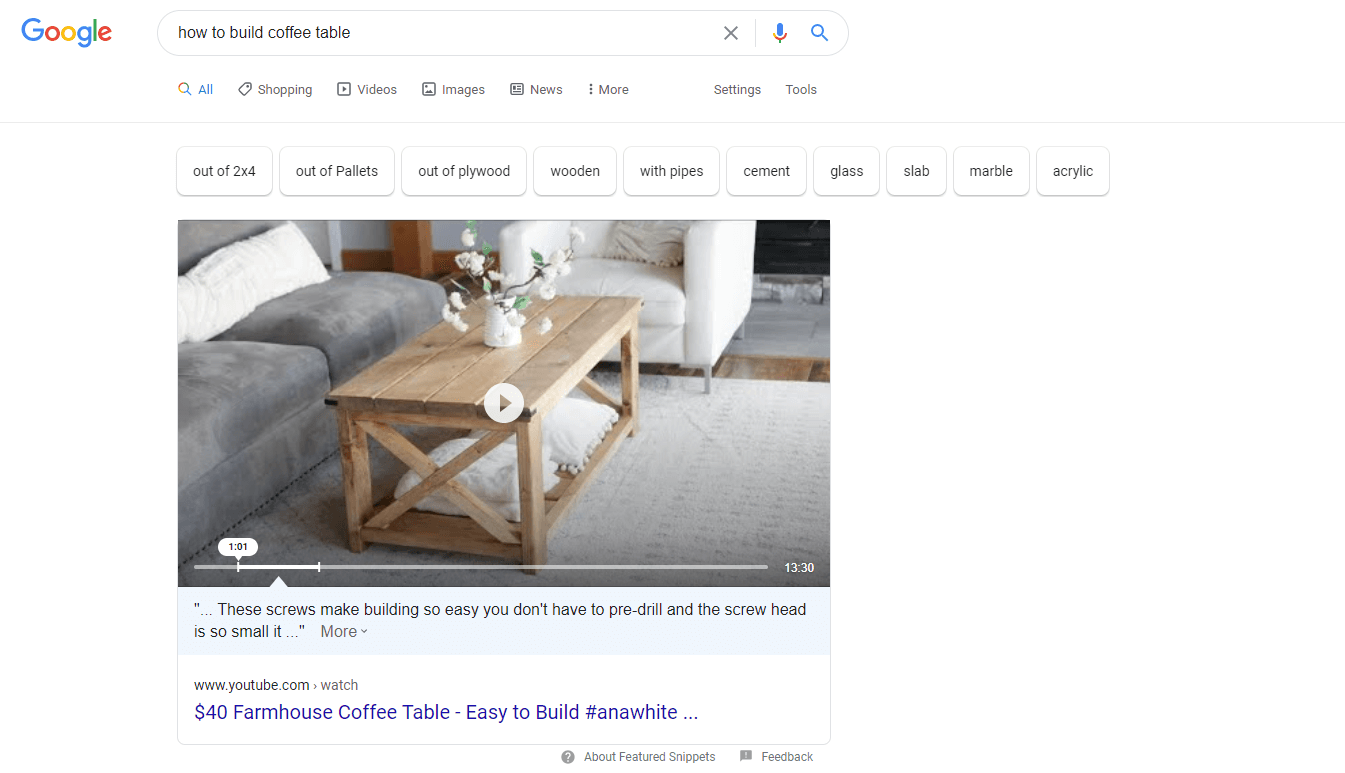Open the About Featured Snippets link

tap(649, 757)
